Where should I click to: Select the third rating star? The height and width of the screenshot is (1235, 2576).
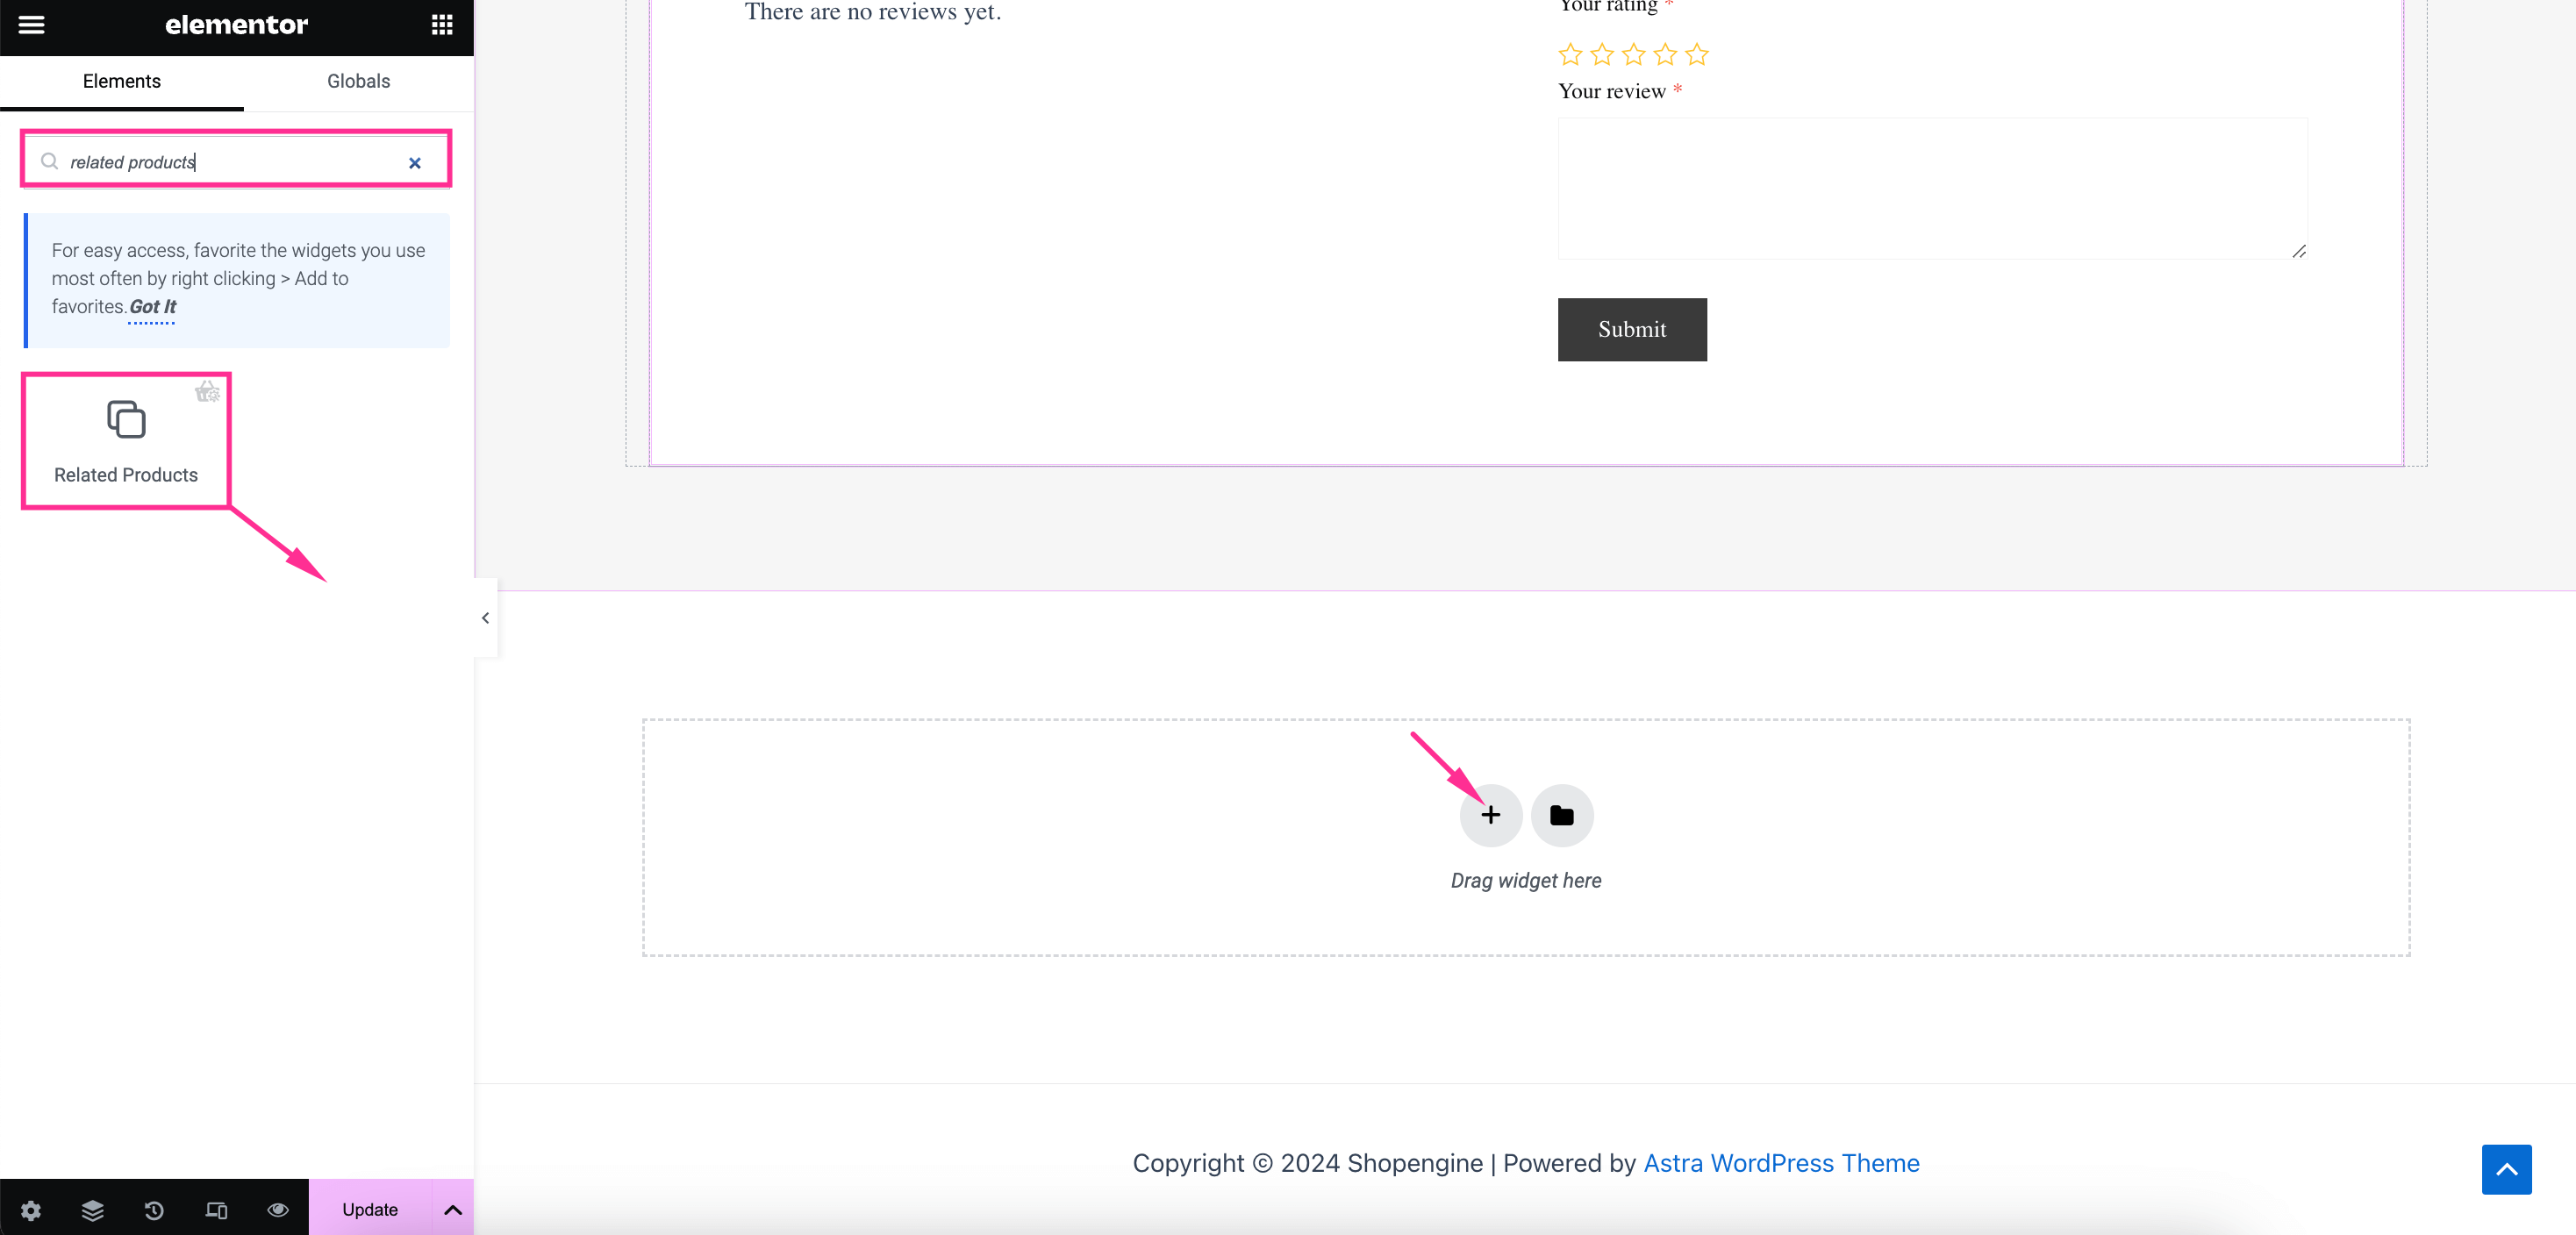click(x=1634, y=54)
